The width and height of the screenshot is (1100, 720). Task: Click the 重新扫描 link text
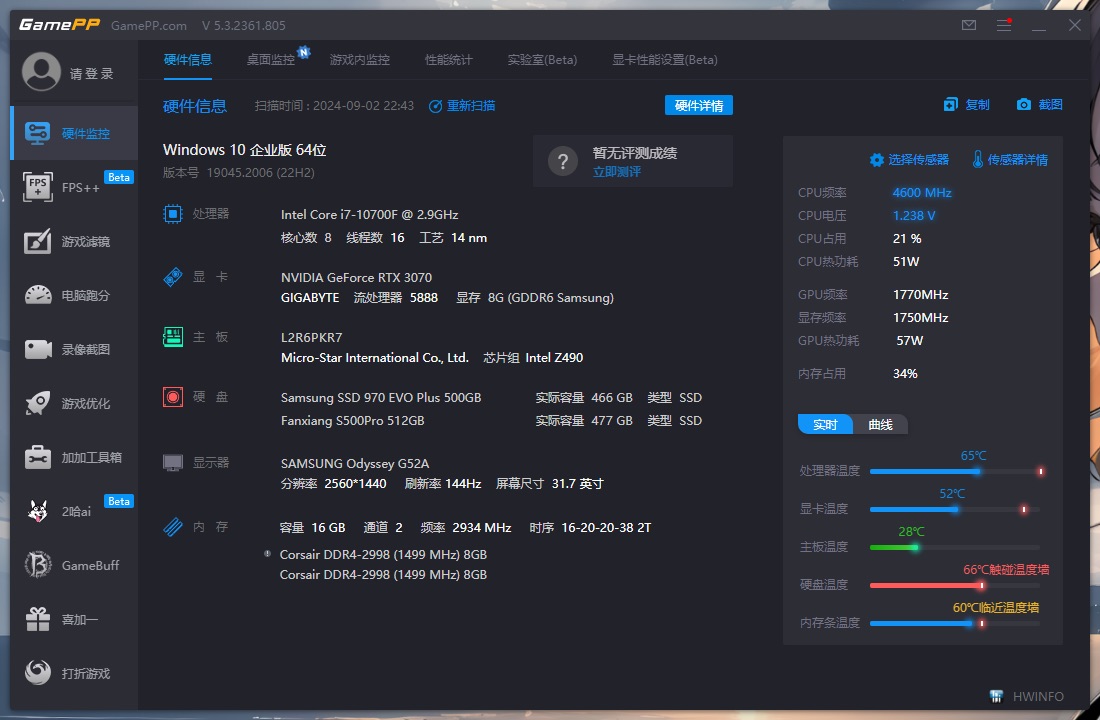click(471, 106)
